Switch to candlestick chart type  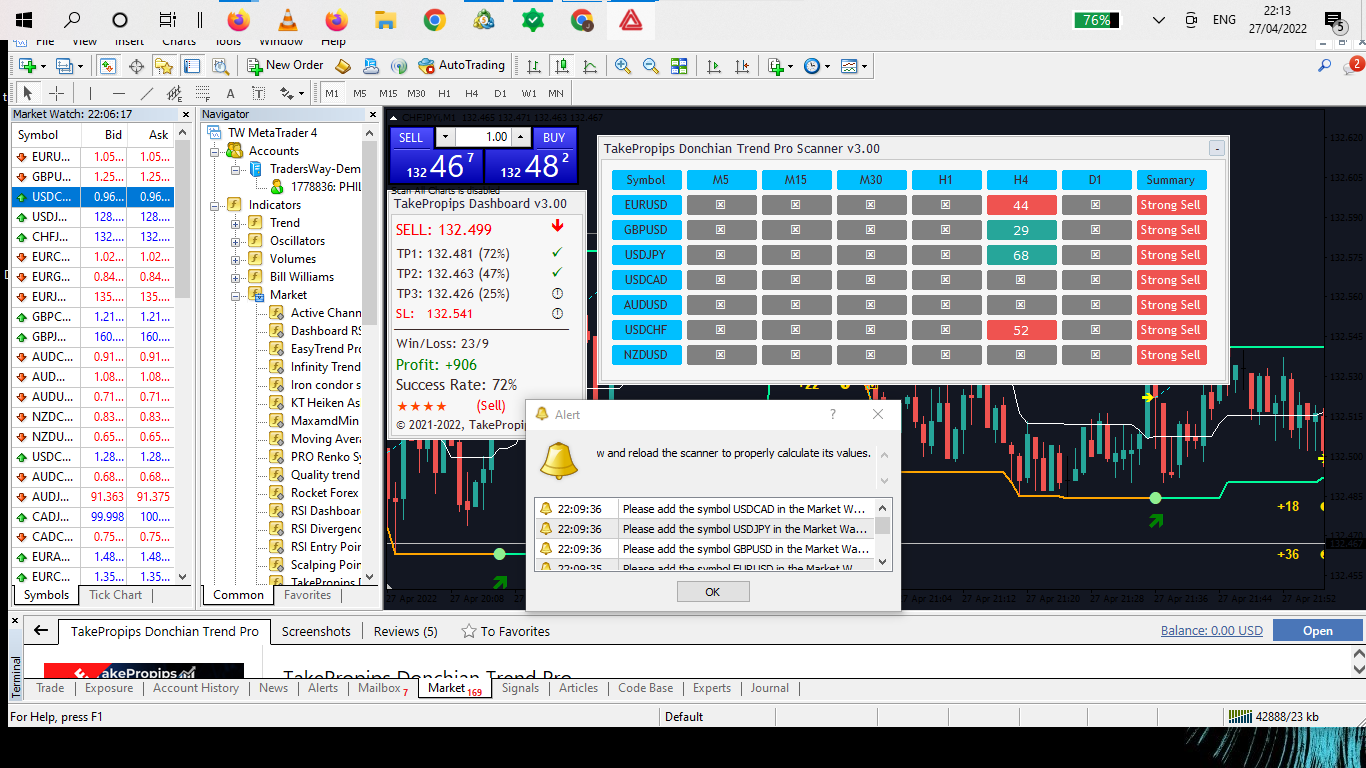pos(562,66)
